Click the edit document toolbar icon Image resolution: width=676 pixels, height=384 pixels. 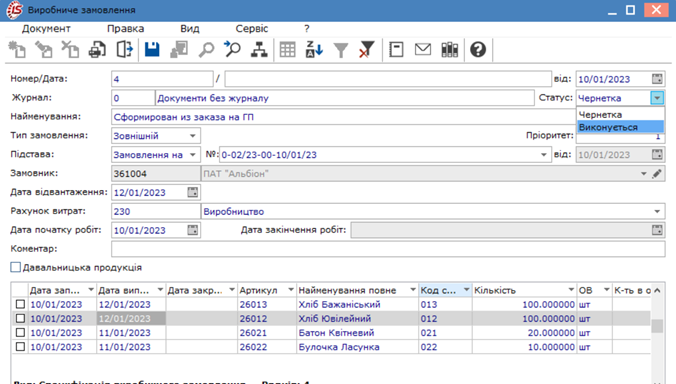pyautogui.click(x=44, y=50)
